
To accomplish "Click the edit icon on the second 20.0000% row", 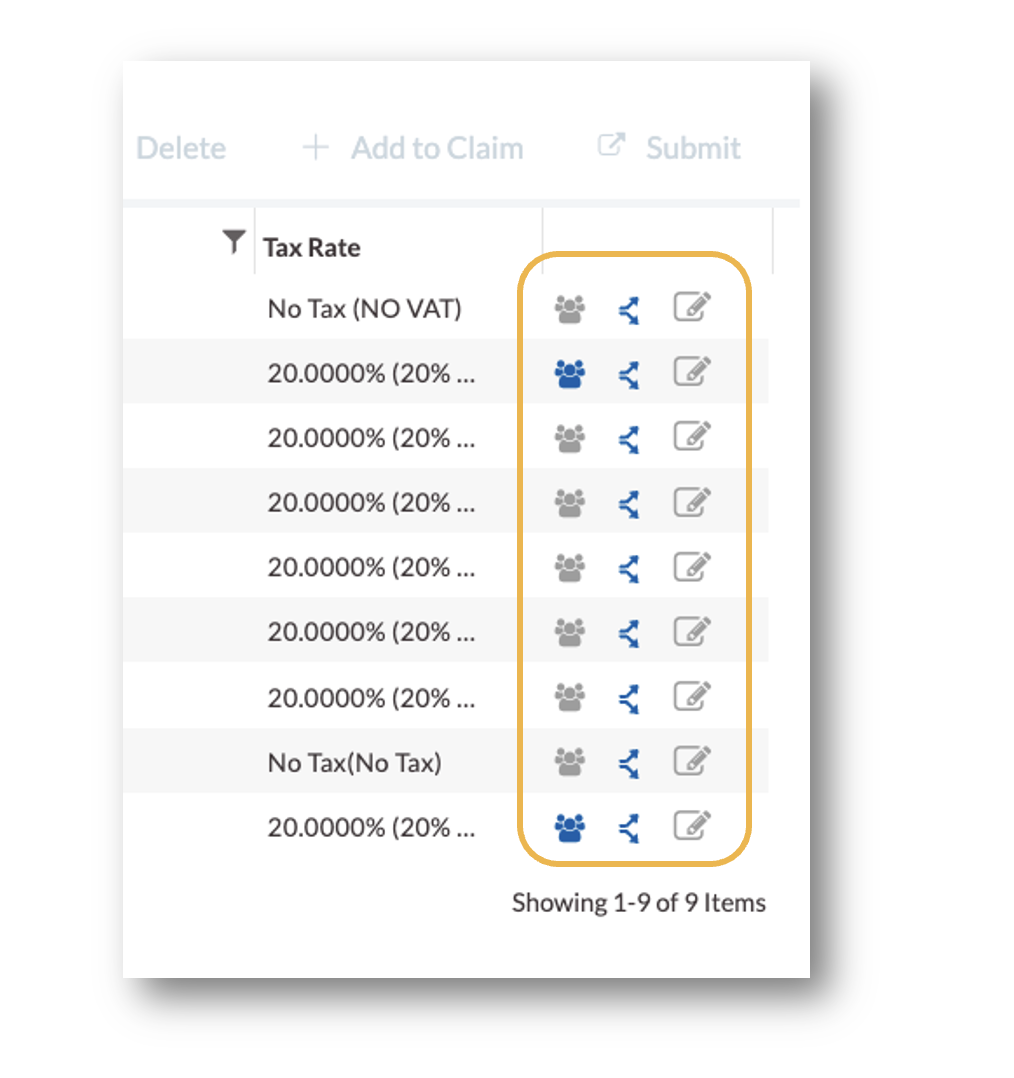I will point(692,437).
